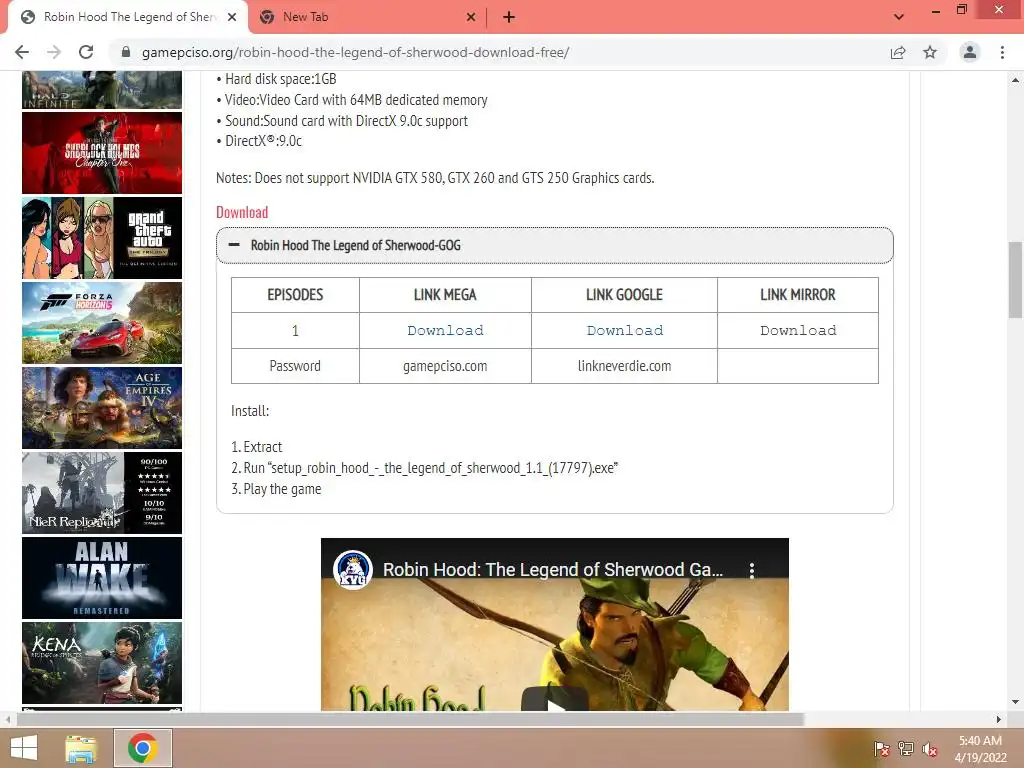This screenshot has width=1024, height=768.
Task: Bookmark this page with the star icon
Action: [930, 52]
